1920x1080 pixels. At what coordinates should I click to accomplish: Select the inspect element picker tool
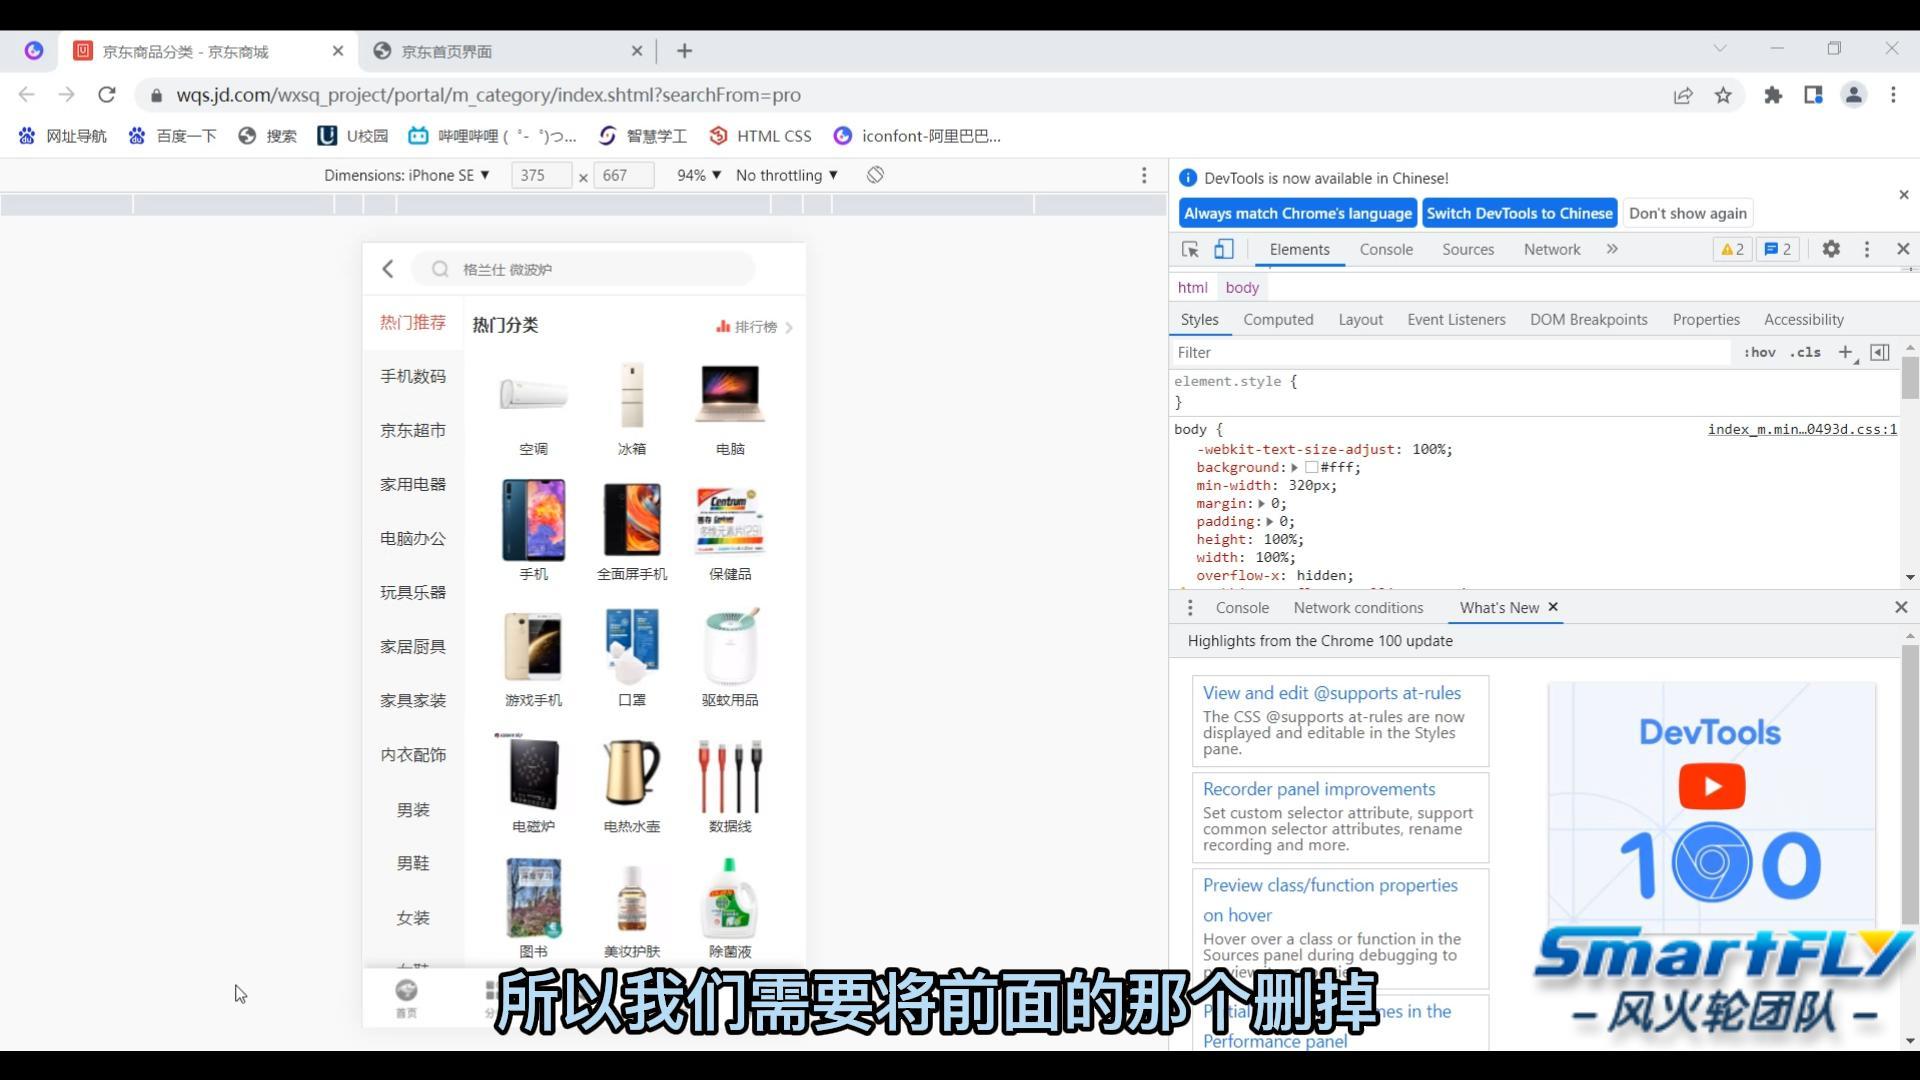1188,249
